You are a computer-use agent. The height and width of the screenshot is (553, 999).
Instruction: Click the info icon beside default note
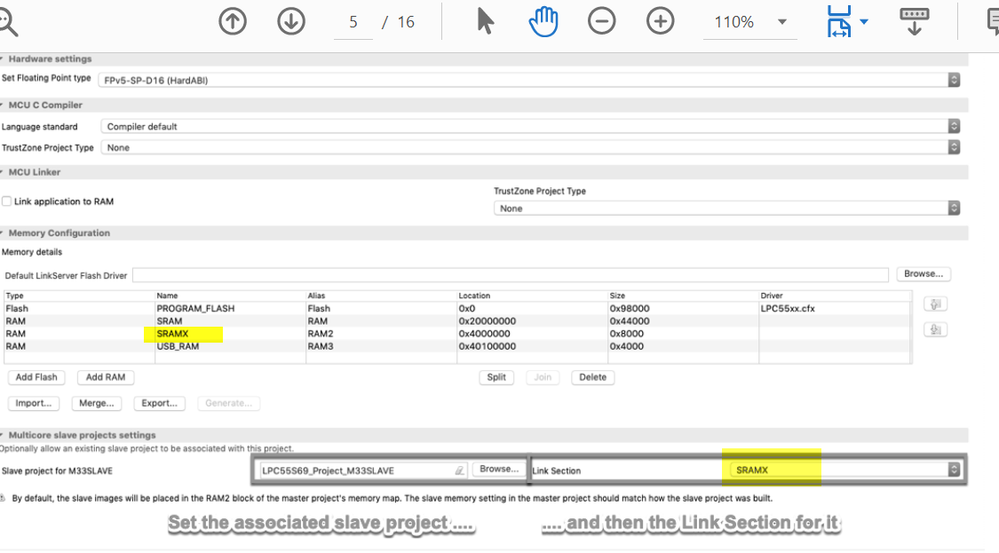3,498
